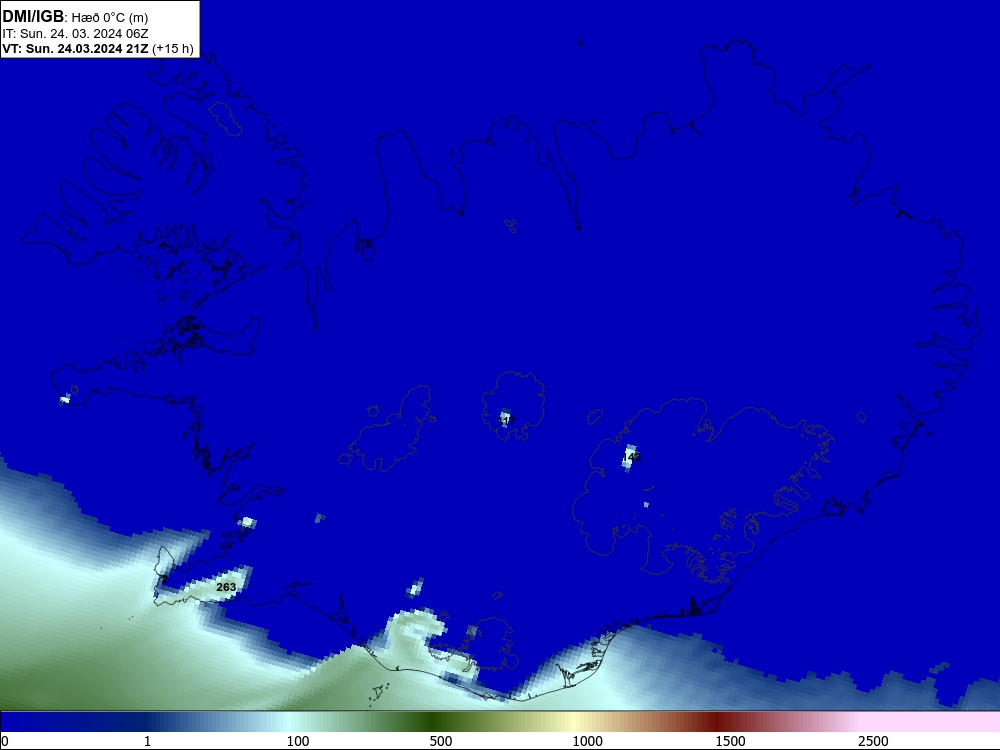Click the '100' tick on the color scale
The height and width of the screenshot is (750, 1000).
pos(298,741)
